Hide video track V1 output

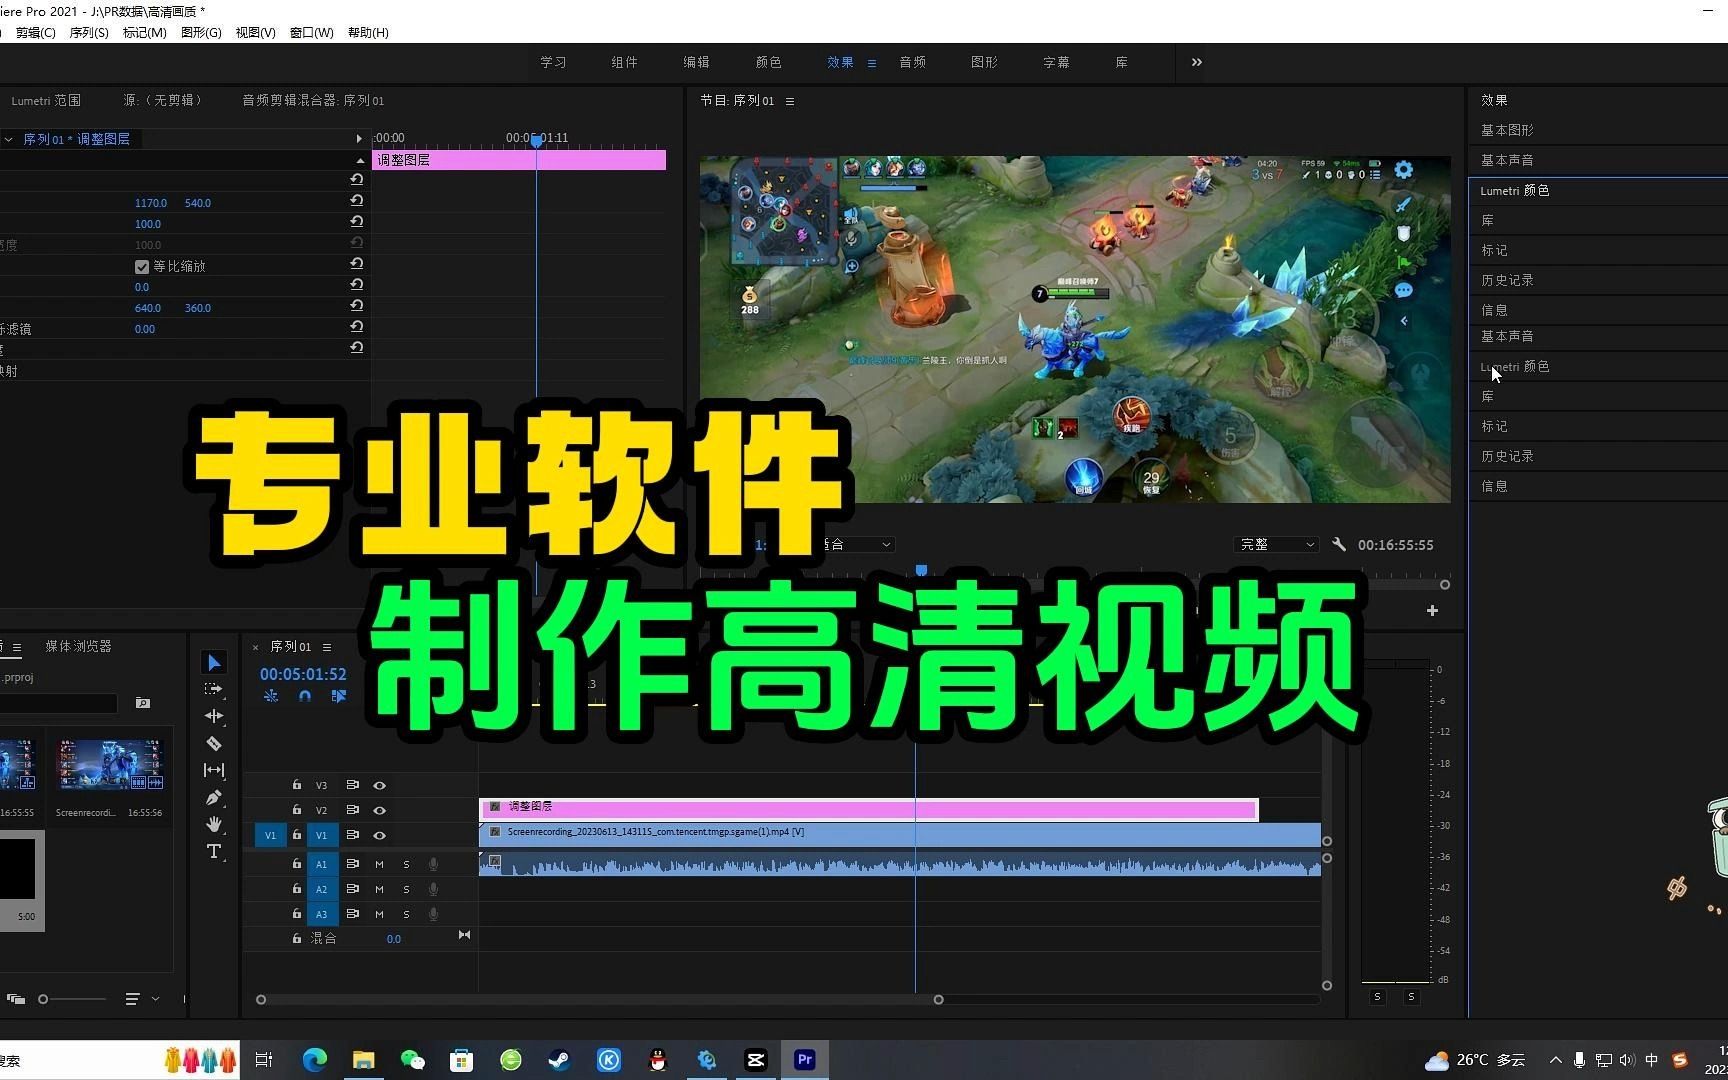tap(379, 835)
